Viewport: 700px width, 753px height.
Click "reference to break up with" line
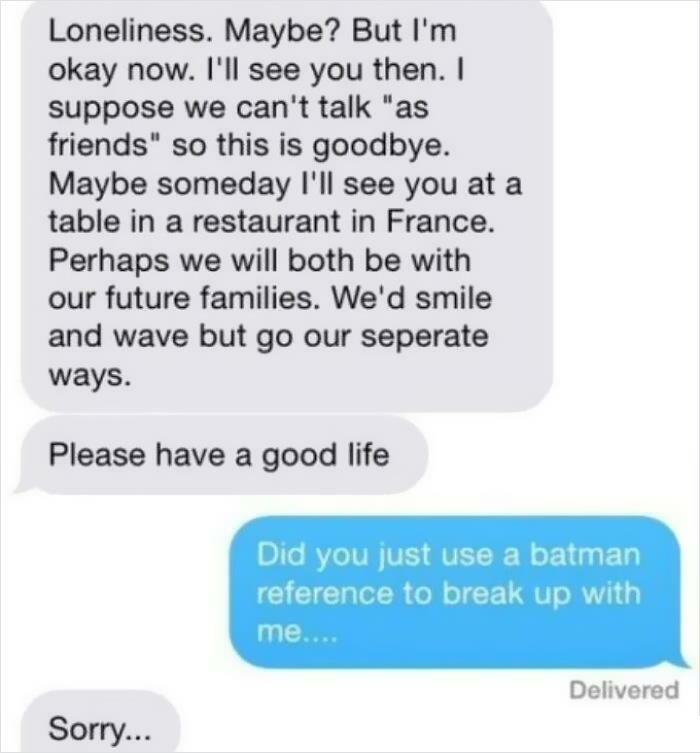click(x=449, y=594)
